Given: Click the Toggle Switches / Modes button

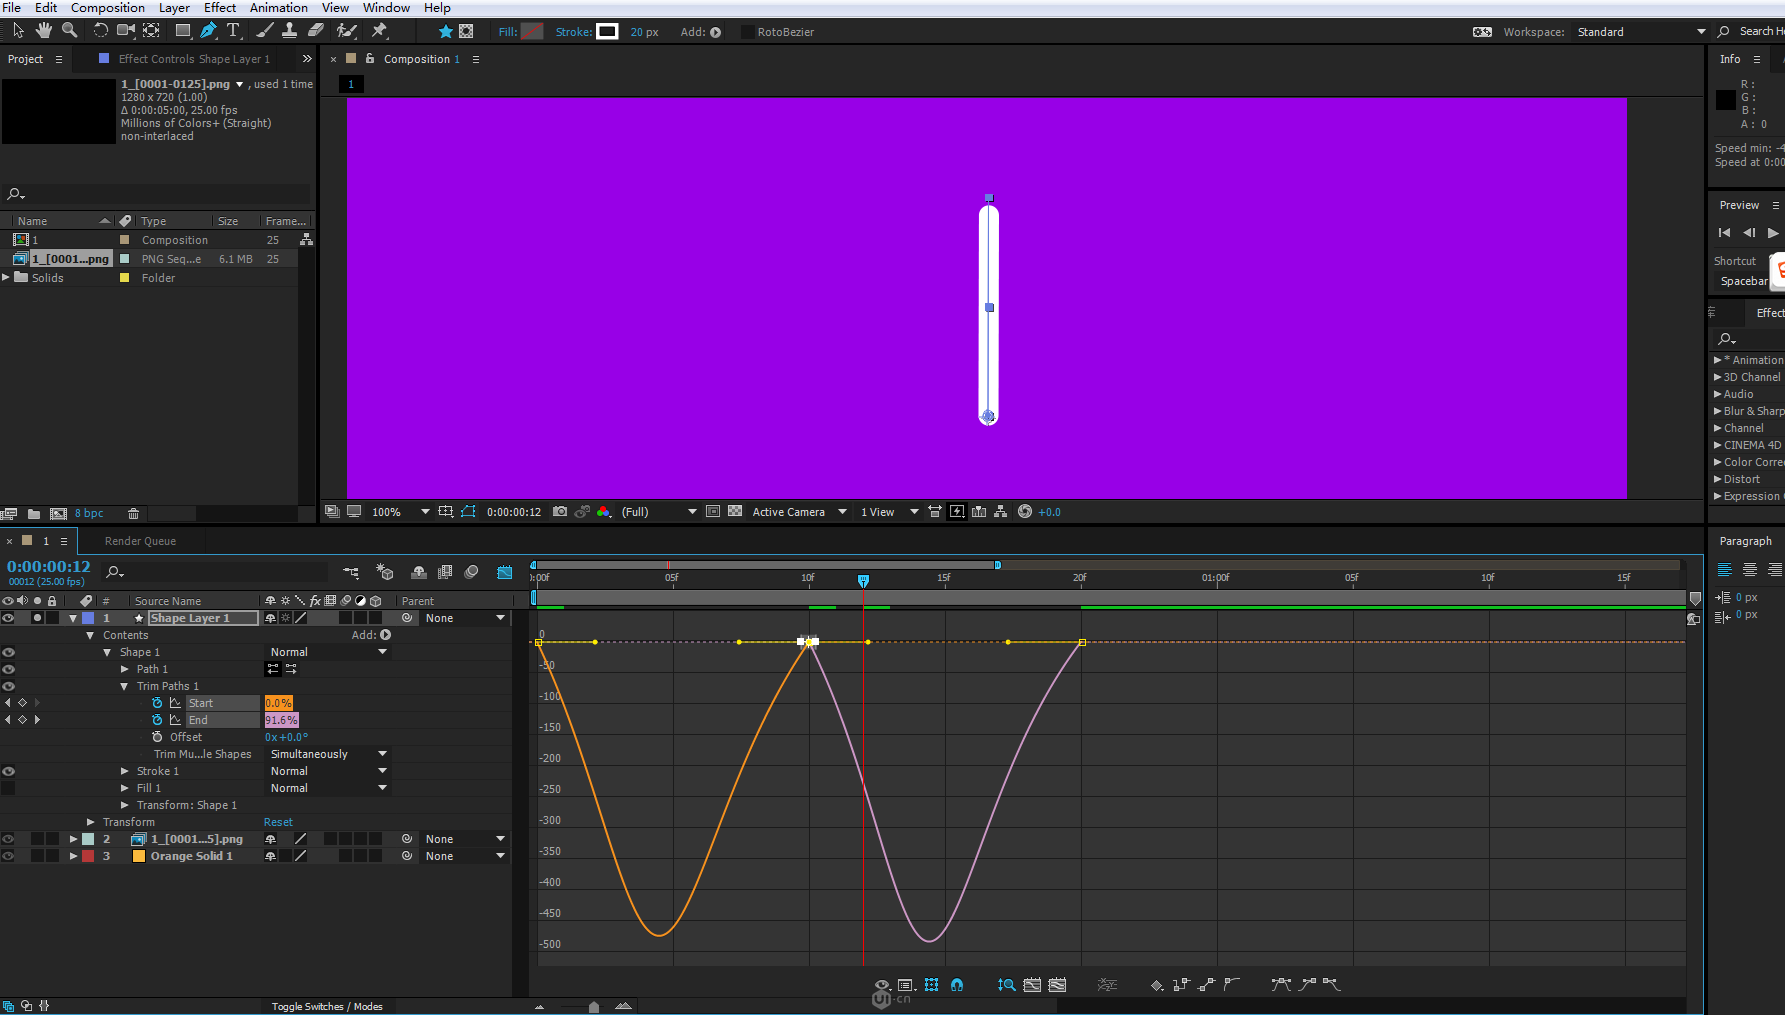Looking at the screenshot, I should click(327, 1006).
